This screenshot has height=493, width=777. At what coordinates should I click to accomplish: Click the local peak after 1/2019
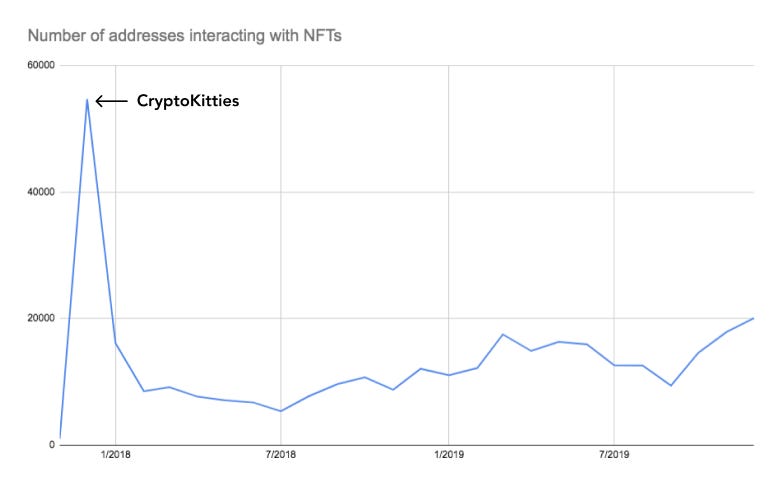coord(503,334)
